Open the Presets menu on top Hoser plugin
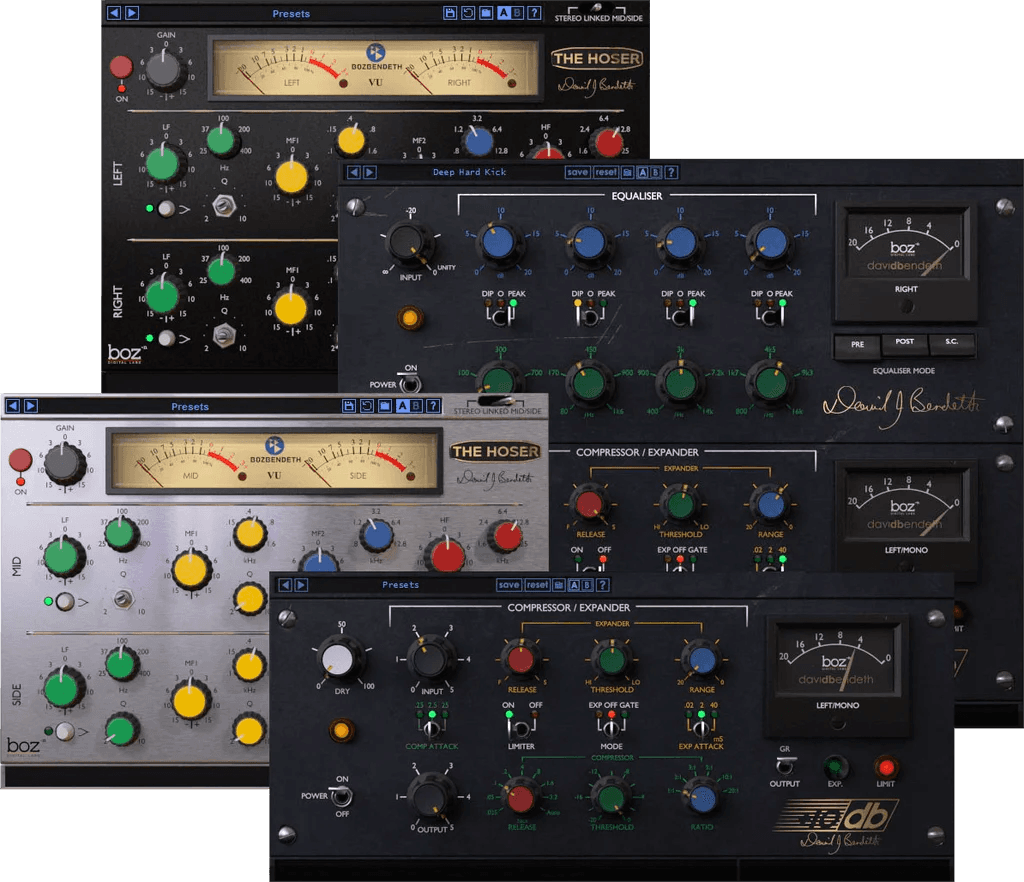 (x=291, y=14)
